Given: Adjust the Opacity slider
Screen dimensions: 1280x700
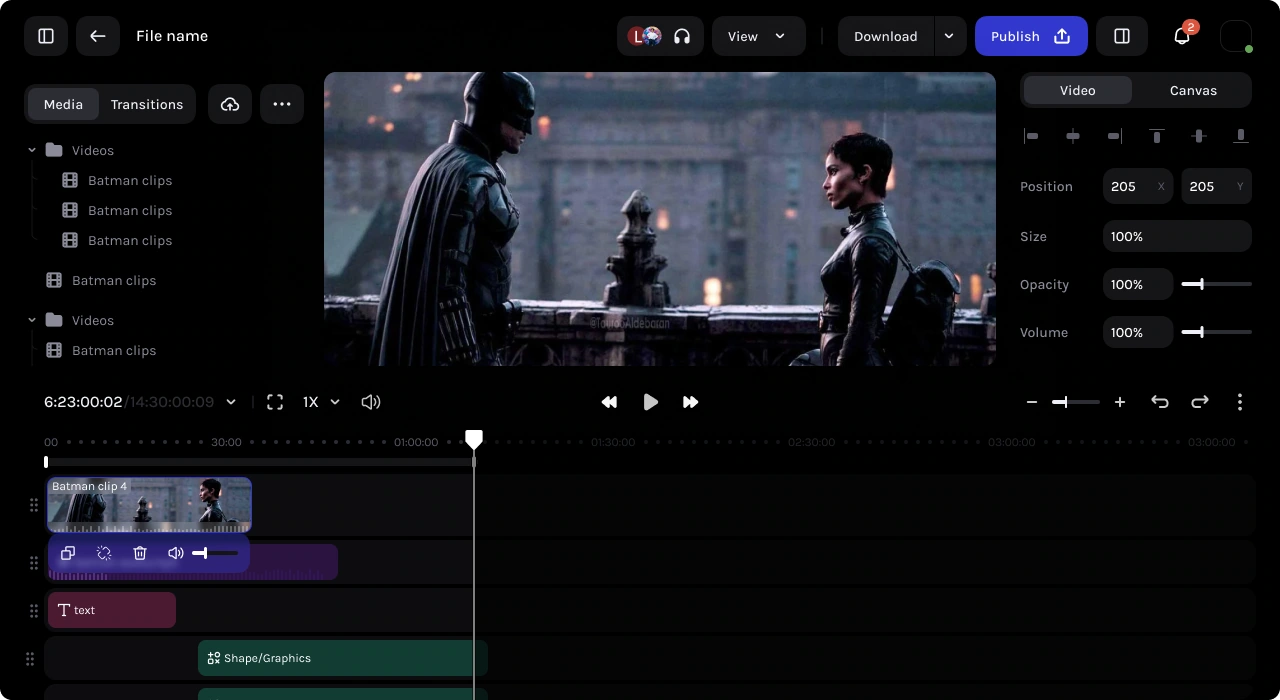Looking at the screenshot, I should point(1216,284).
